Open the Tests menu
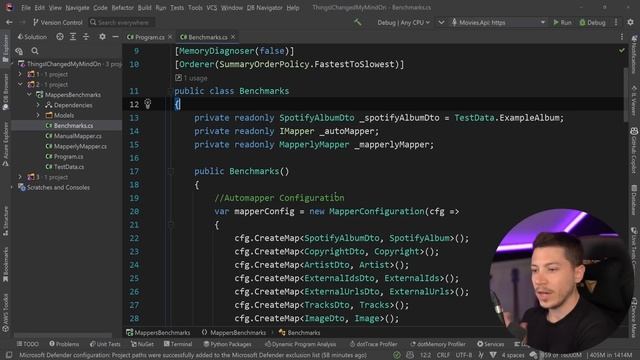 (x=177, y=8)
